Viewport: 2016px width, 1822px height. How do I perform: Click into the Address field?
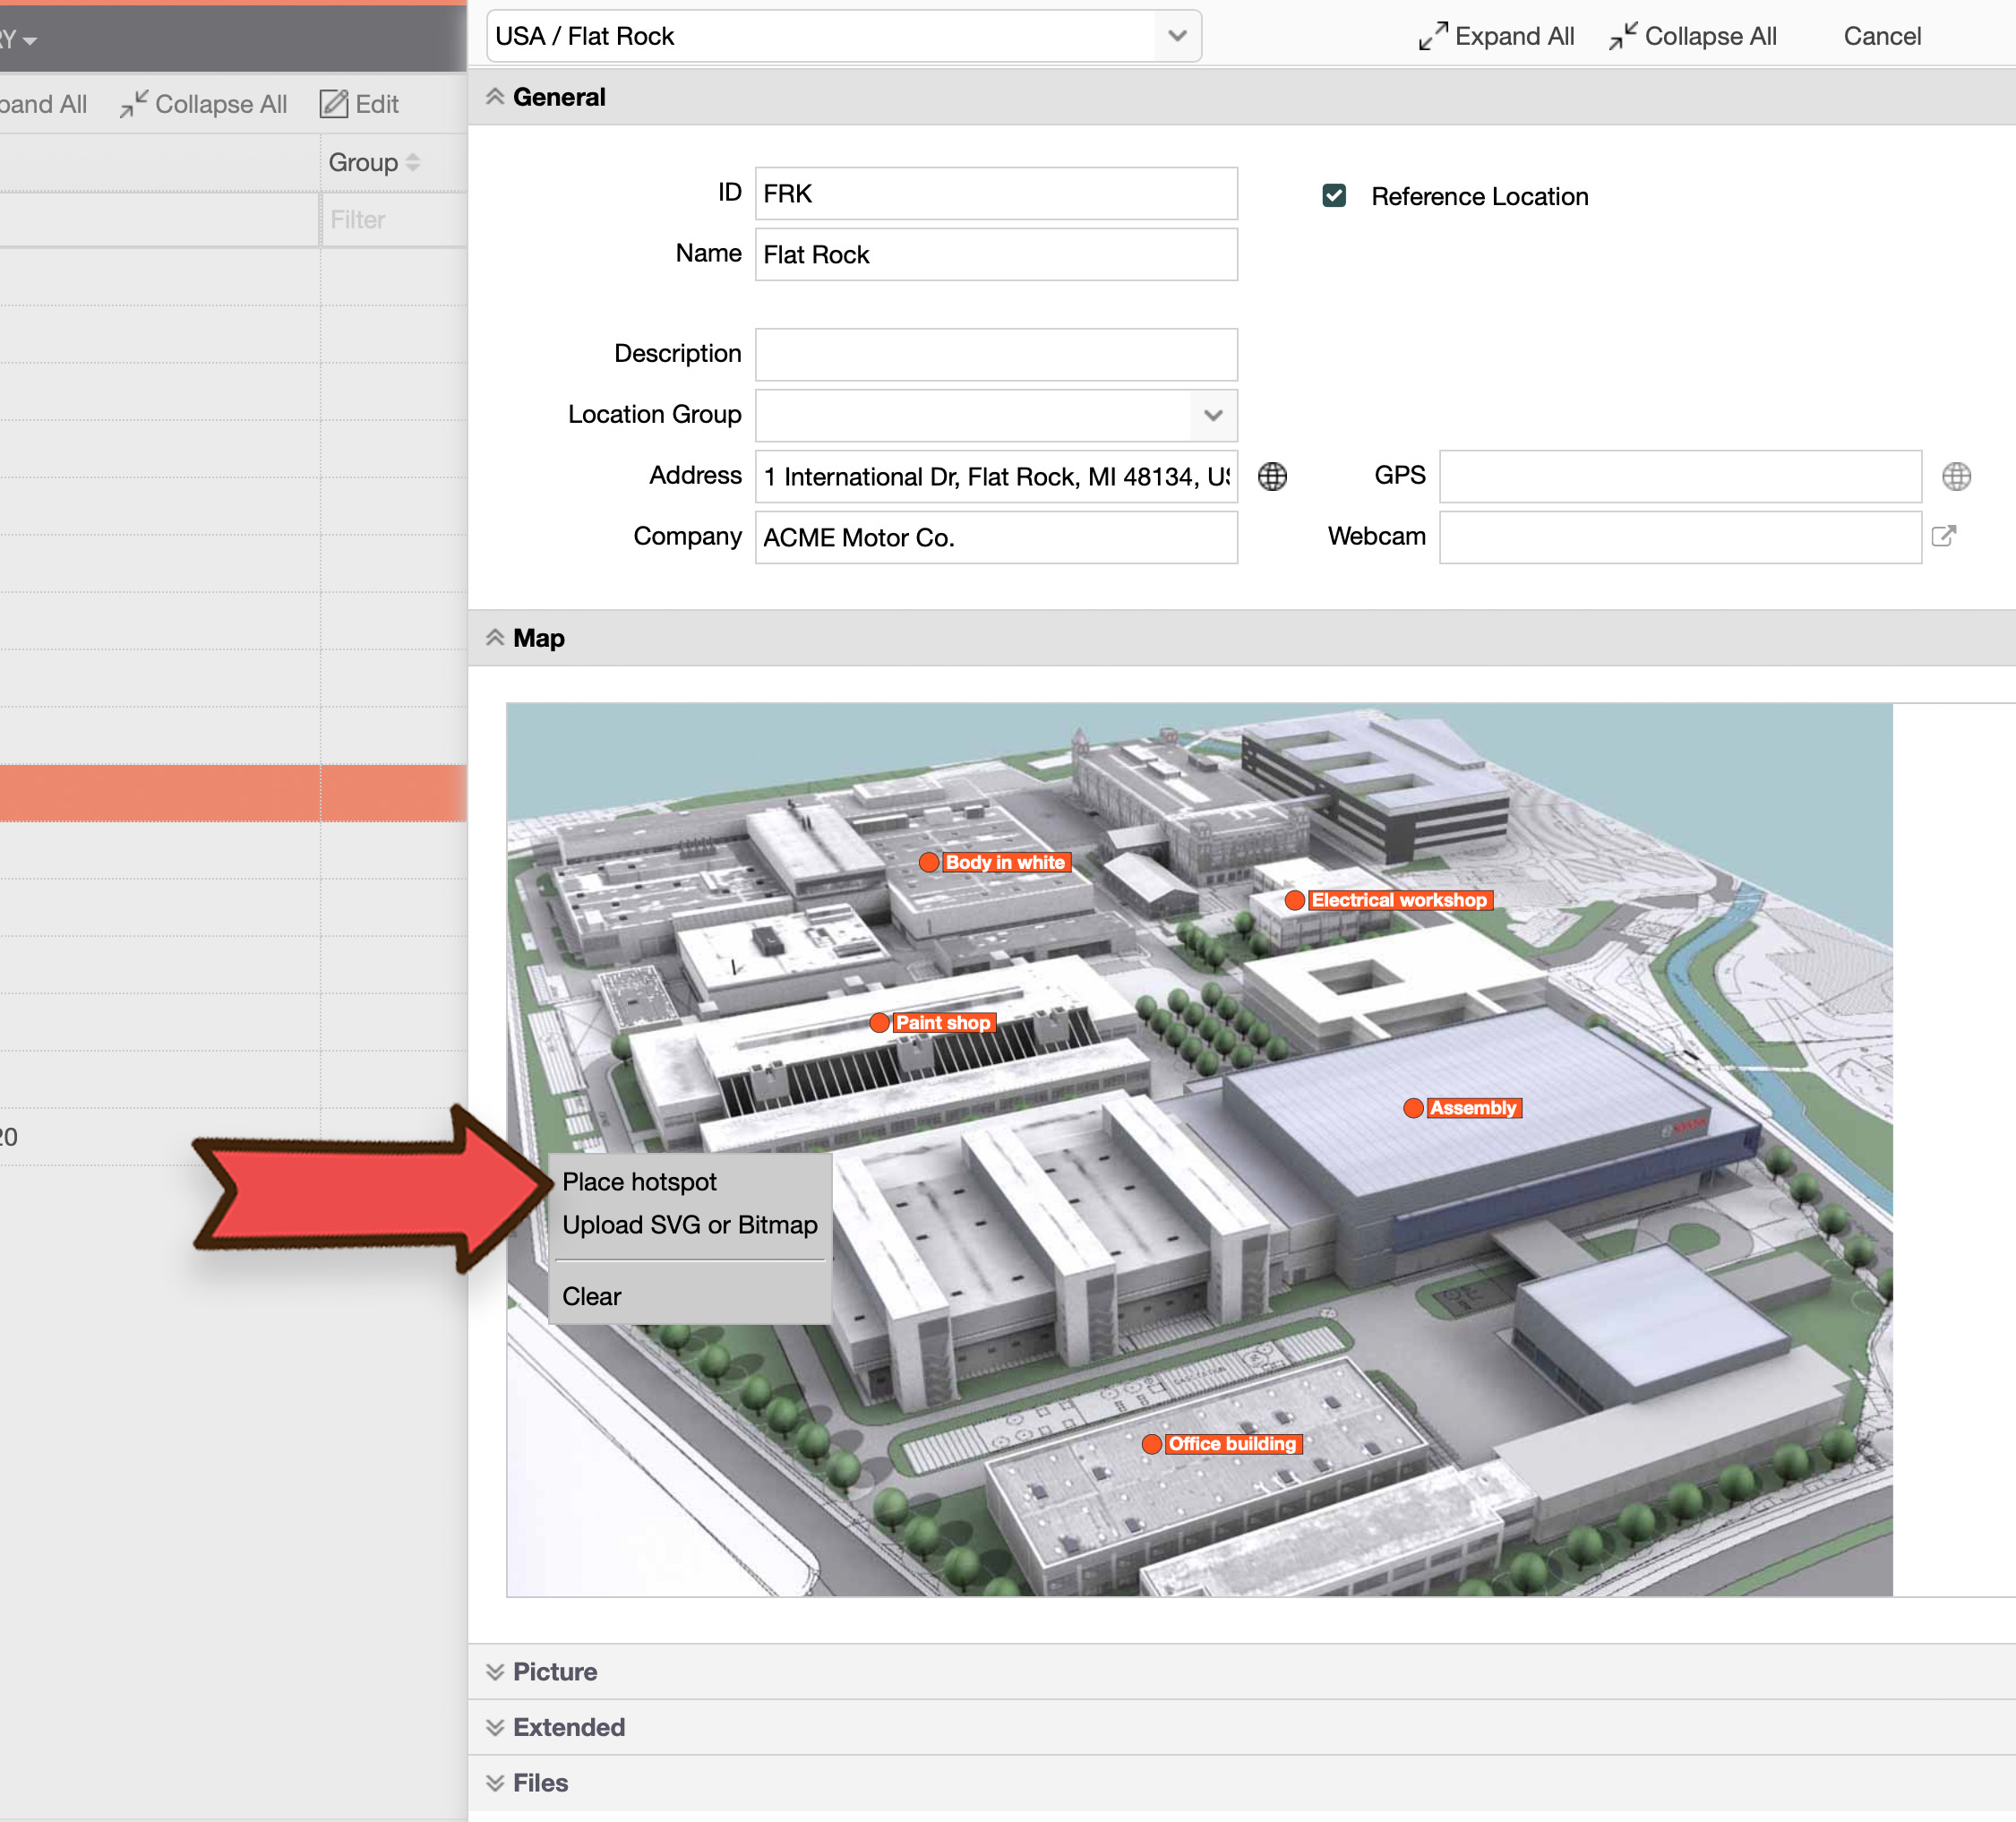(996, 477)
